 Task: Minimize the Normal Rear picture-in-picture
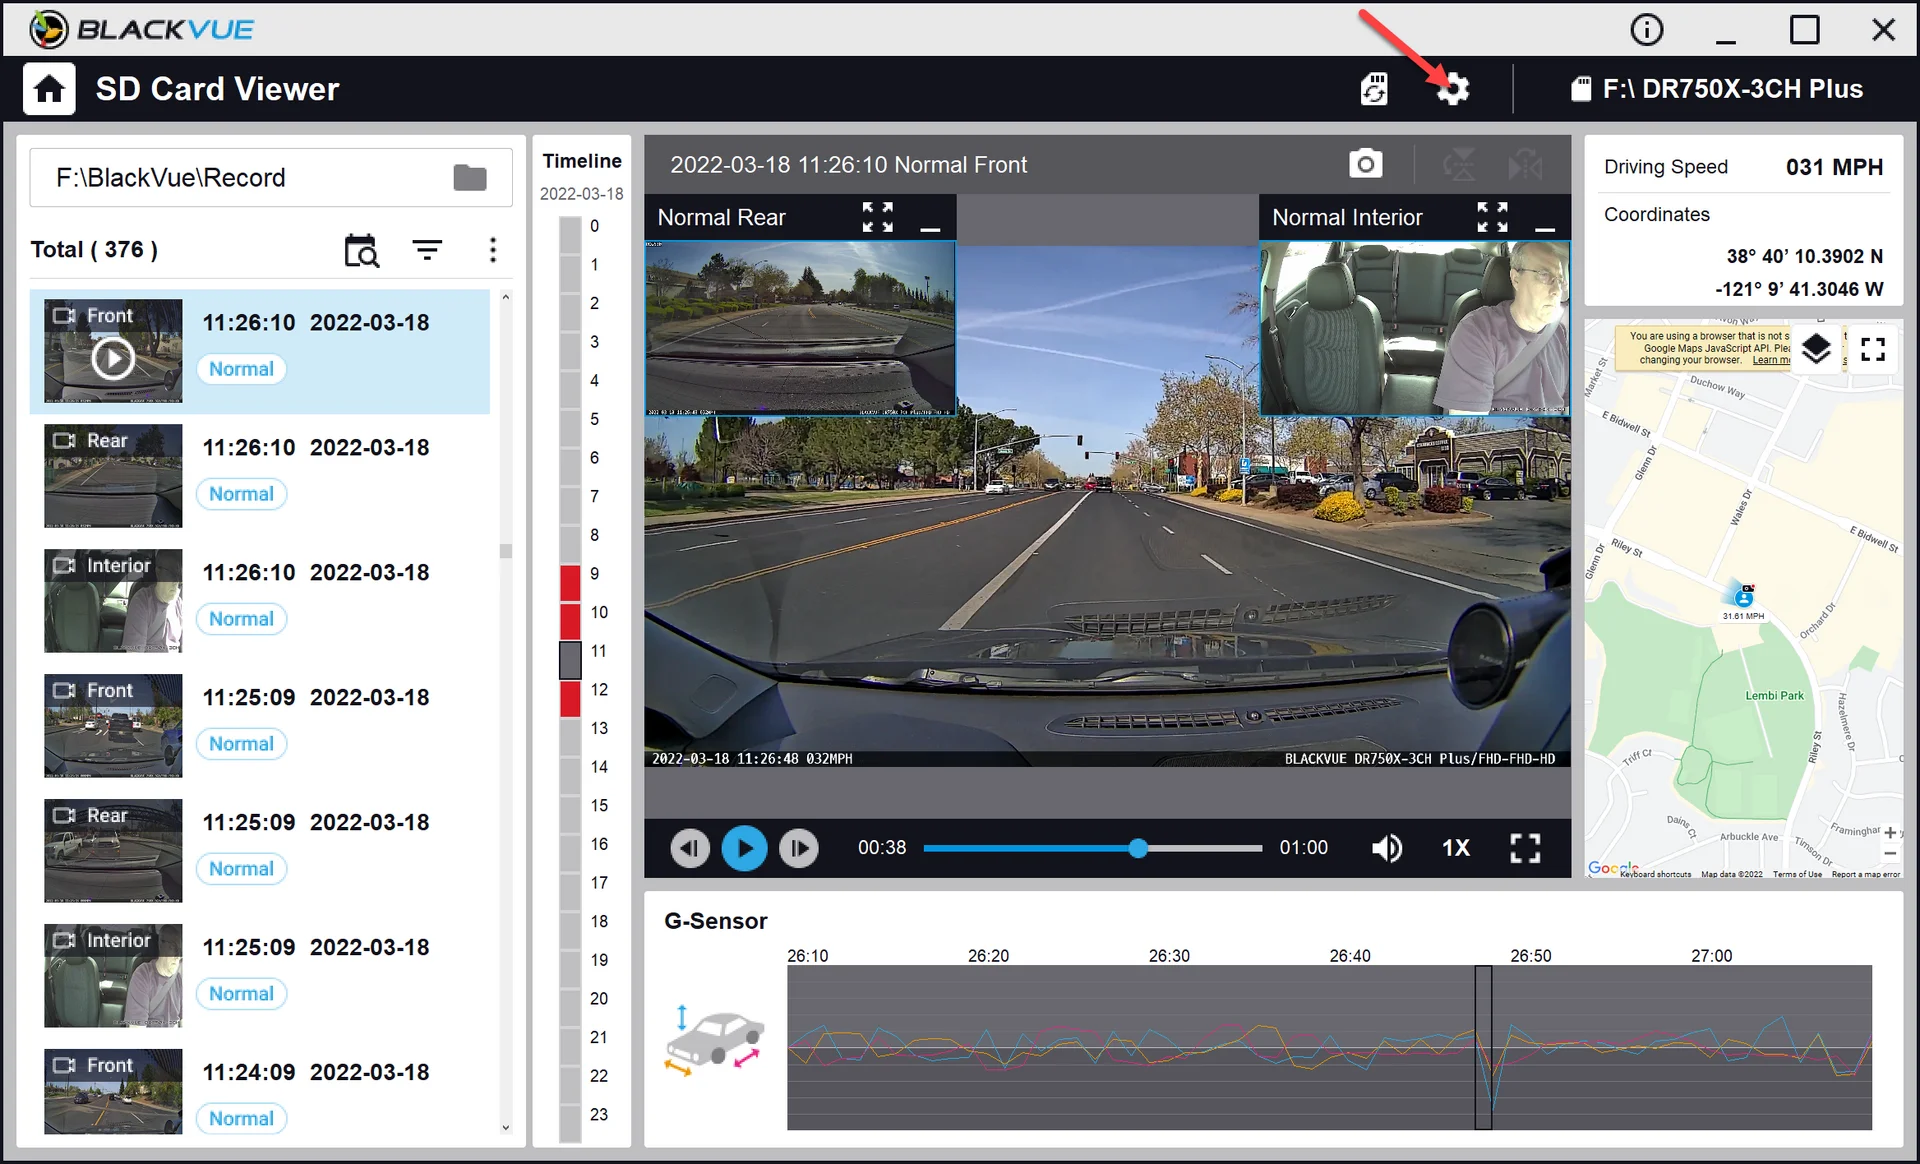click(x=930, y=228)
